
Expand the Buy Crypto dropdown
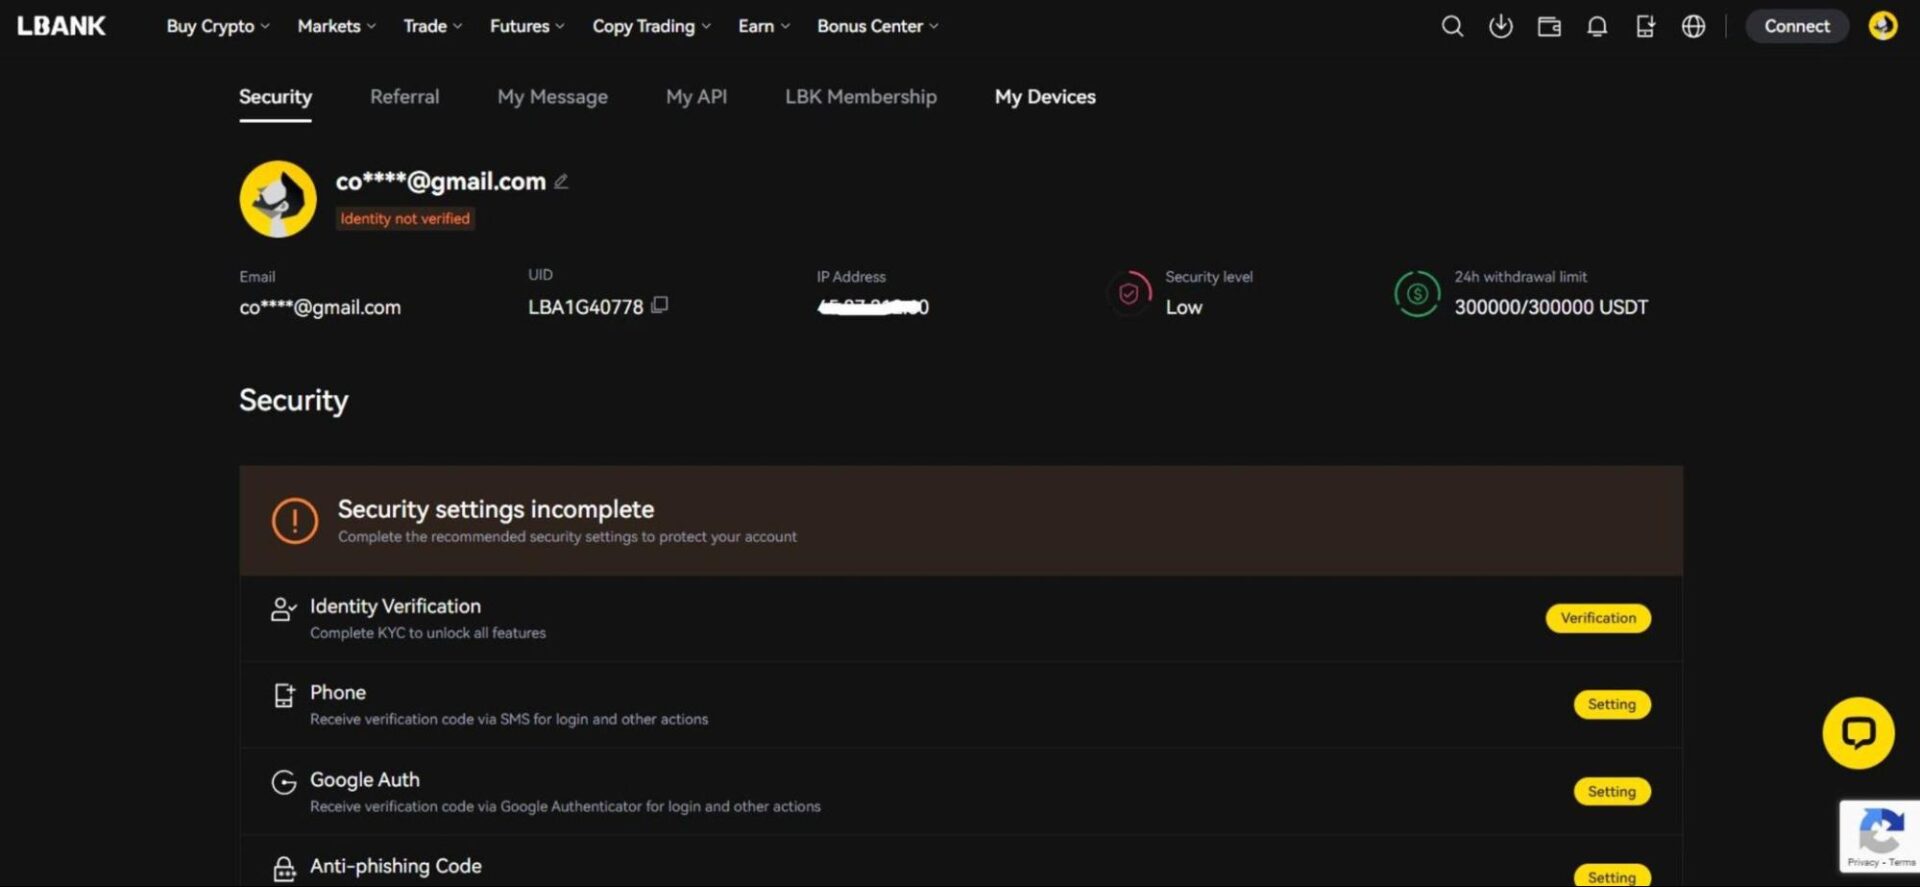[217, 26]
